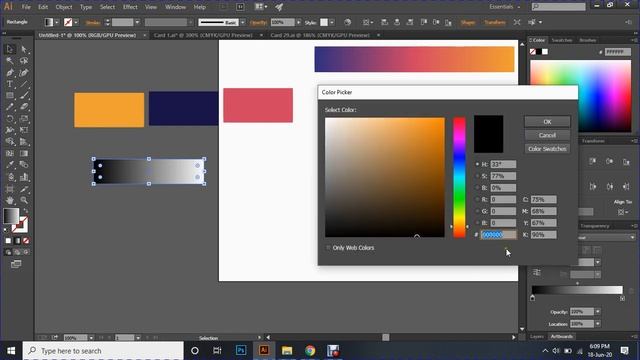Click the C cyan percentage field

(x=544, y=200)
